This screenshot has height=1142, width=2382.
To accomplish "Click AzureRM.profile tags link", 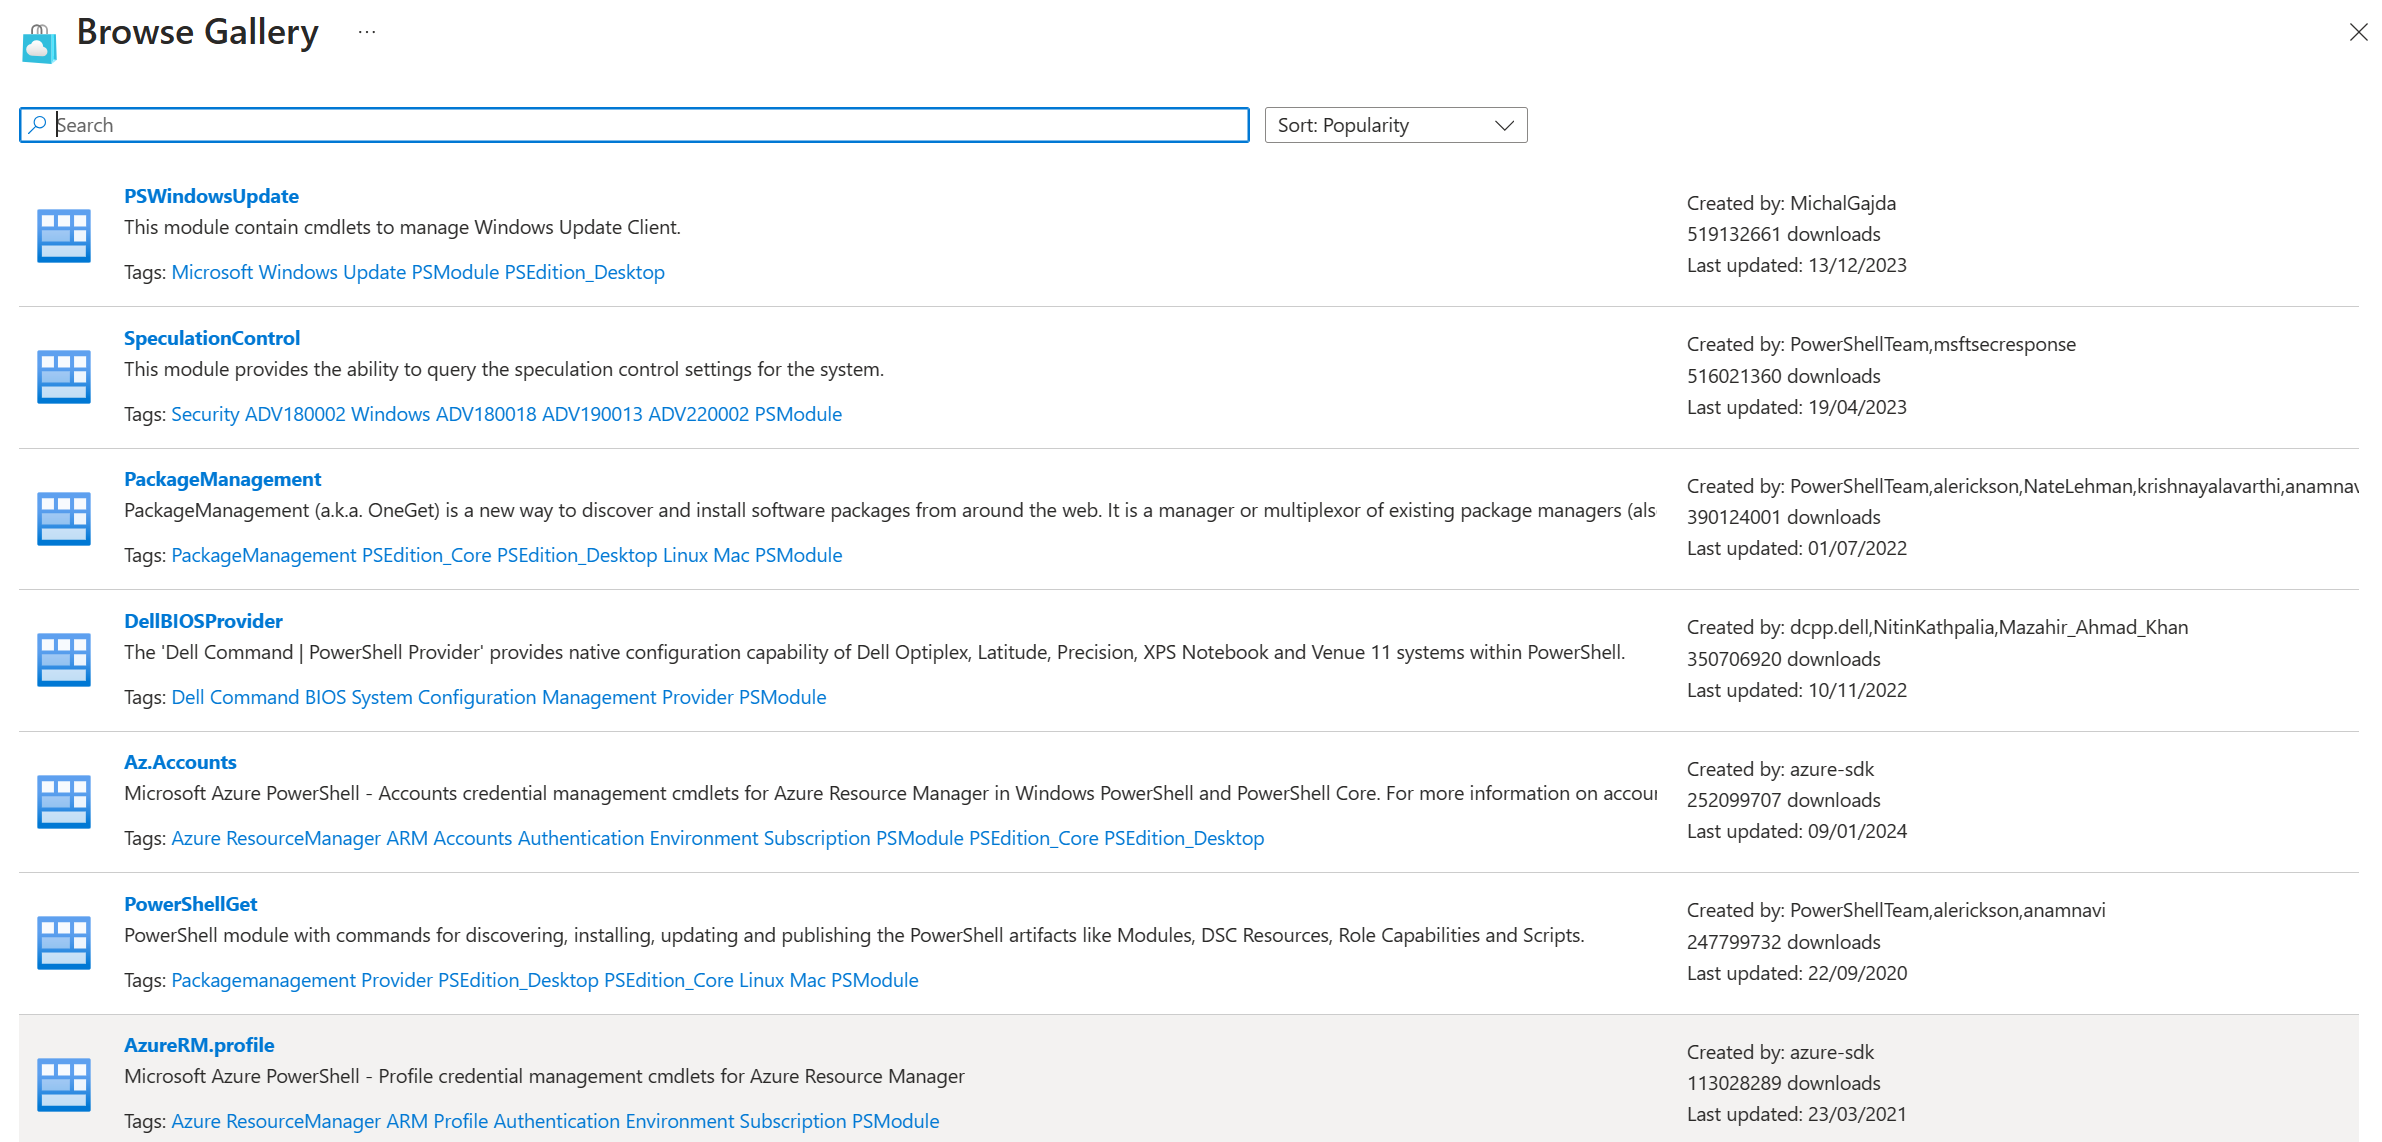I will pos(555,1121).
